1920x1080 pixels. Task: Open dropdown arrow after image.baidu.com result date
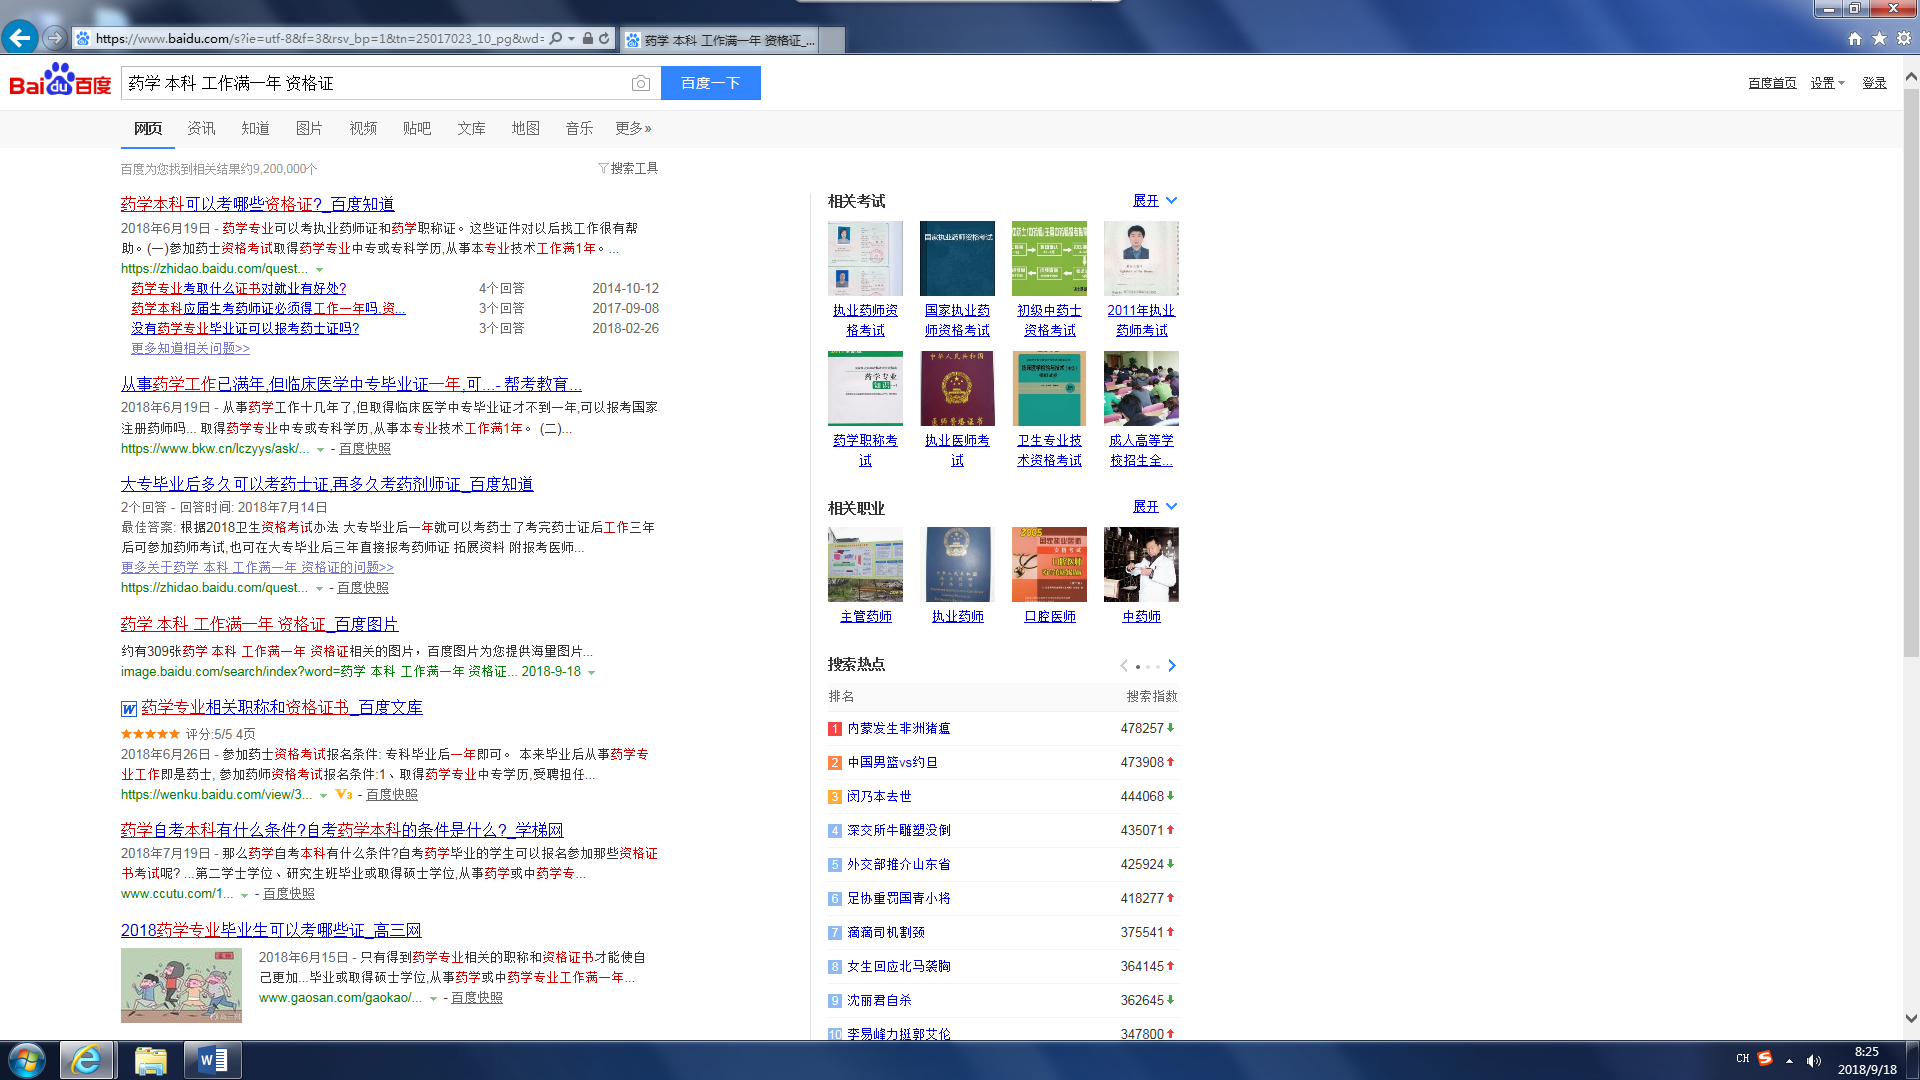[591, 673]
